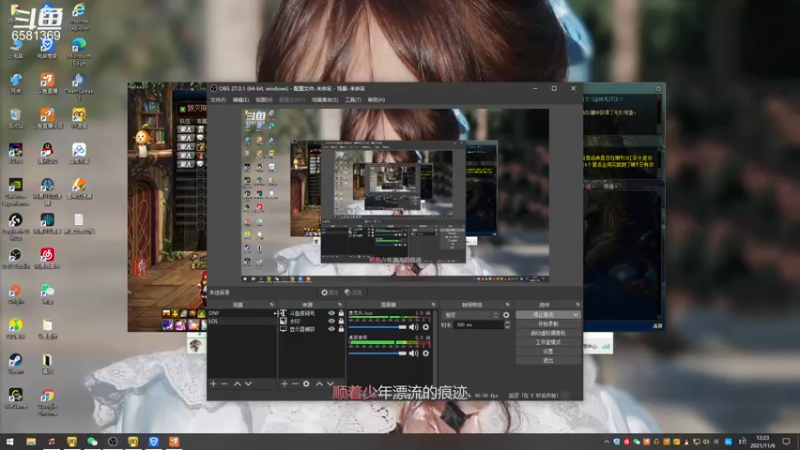Image resolution: width=800 pixels, height=450 pixels.
Task: Pop out the scenes dock panel
Action: [271, 305]
